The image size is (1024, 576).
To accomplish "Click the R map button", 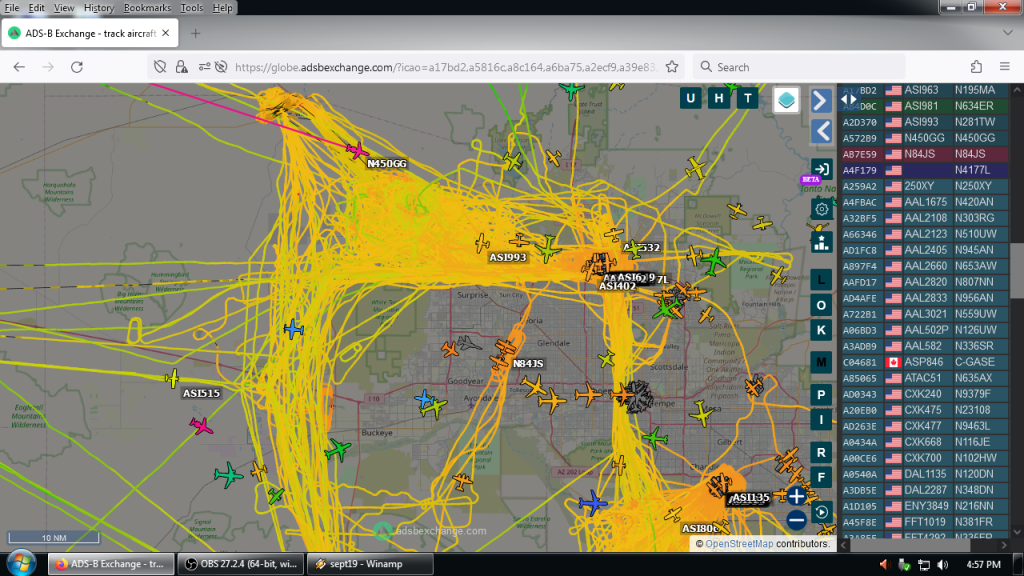I will pyautogui.click(x=821, y=452).
